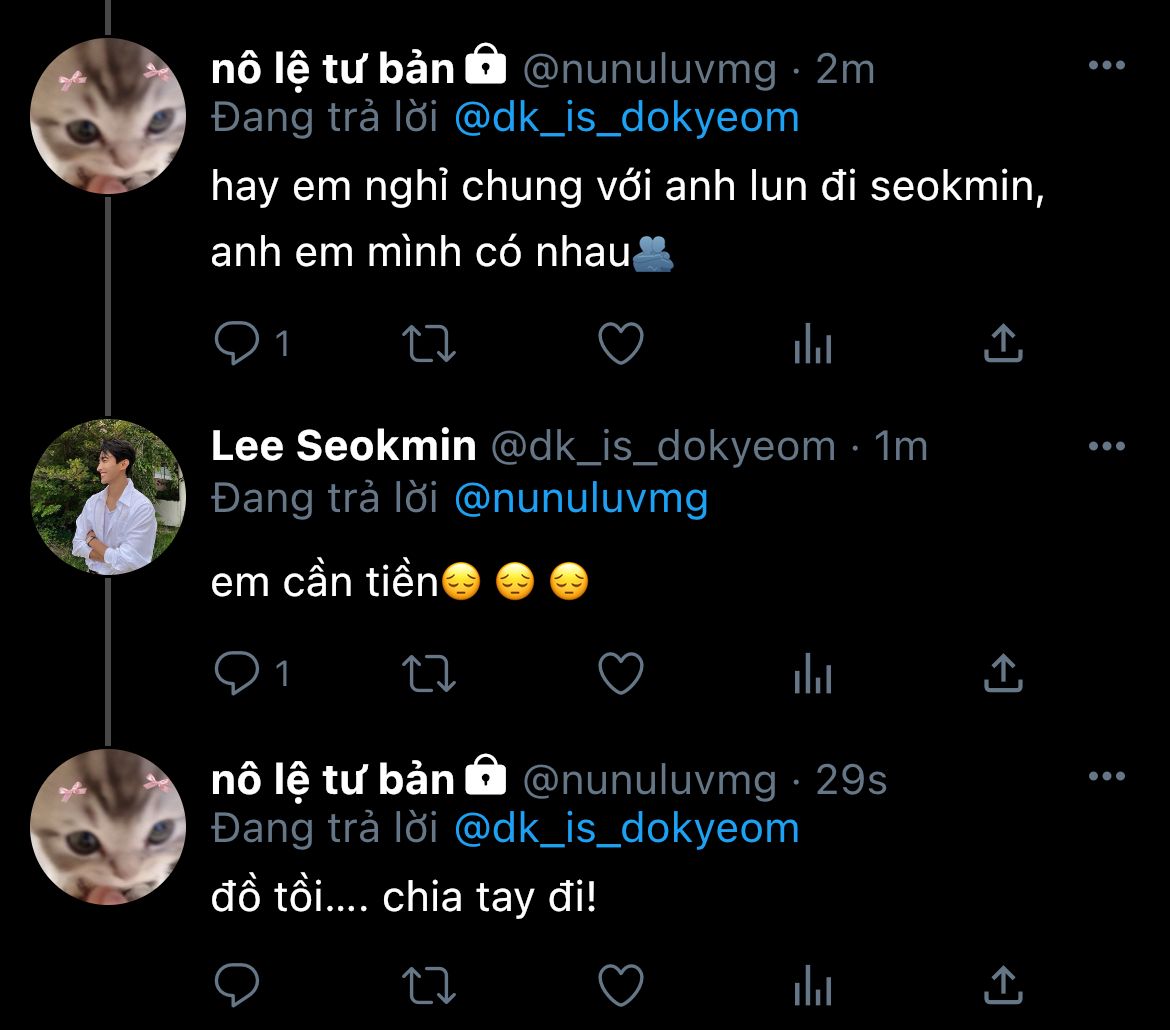Viewport: 1170px width, 1030px height.
Task: Open more options on the first tweet
Action: coord(1106,66)
